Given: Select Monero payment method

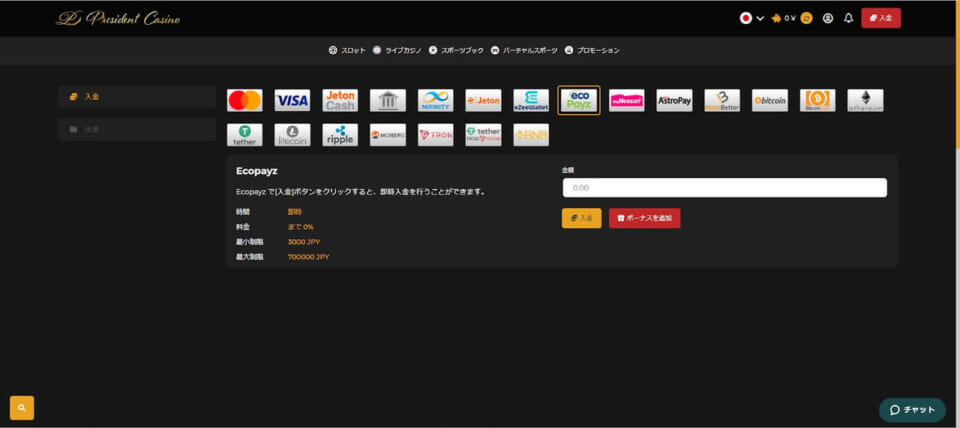Looking at the screenshot, I should tap(388, 135).
